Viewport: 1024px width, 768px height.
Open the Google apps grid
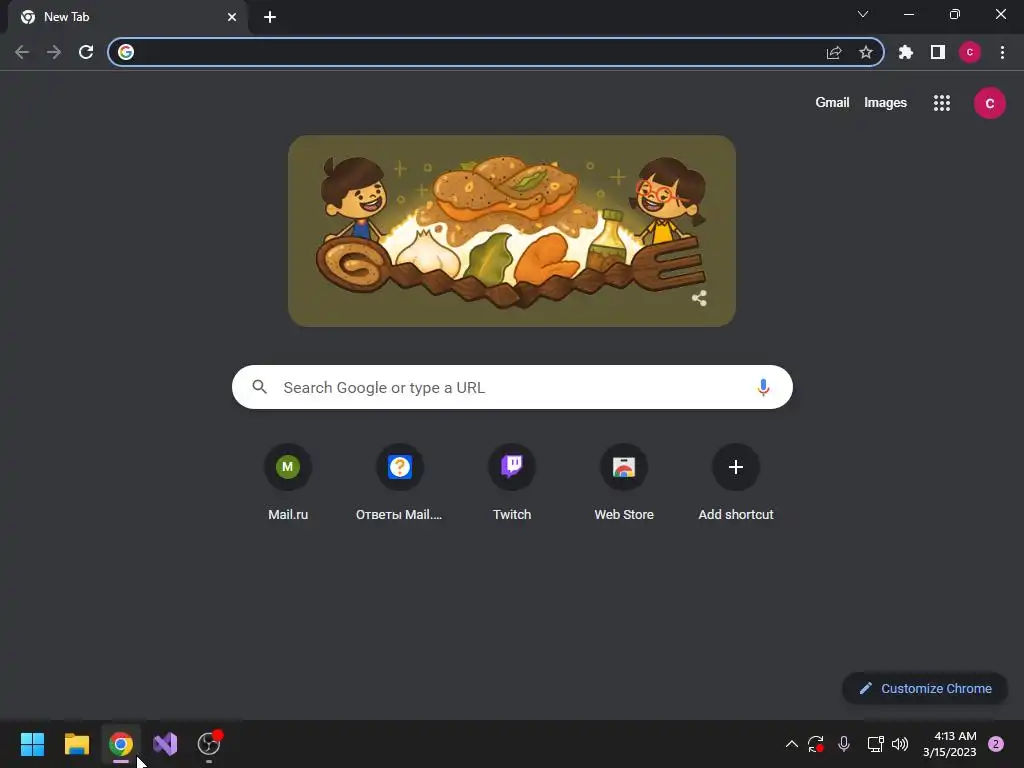[942, 103]
